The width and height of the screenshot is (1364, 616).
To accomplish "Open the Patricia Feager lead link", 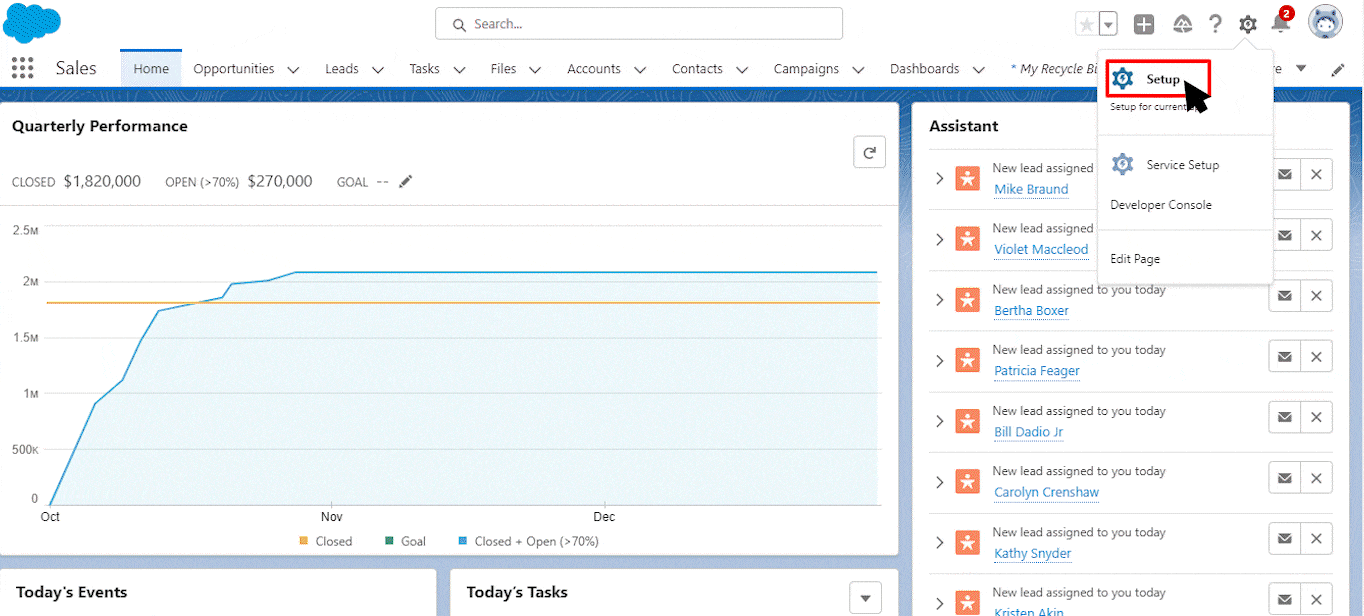I will [x=1036, y=371].
